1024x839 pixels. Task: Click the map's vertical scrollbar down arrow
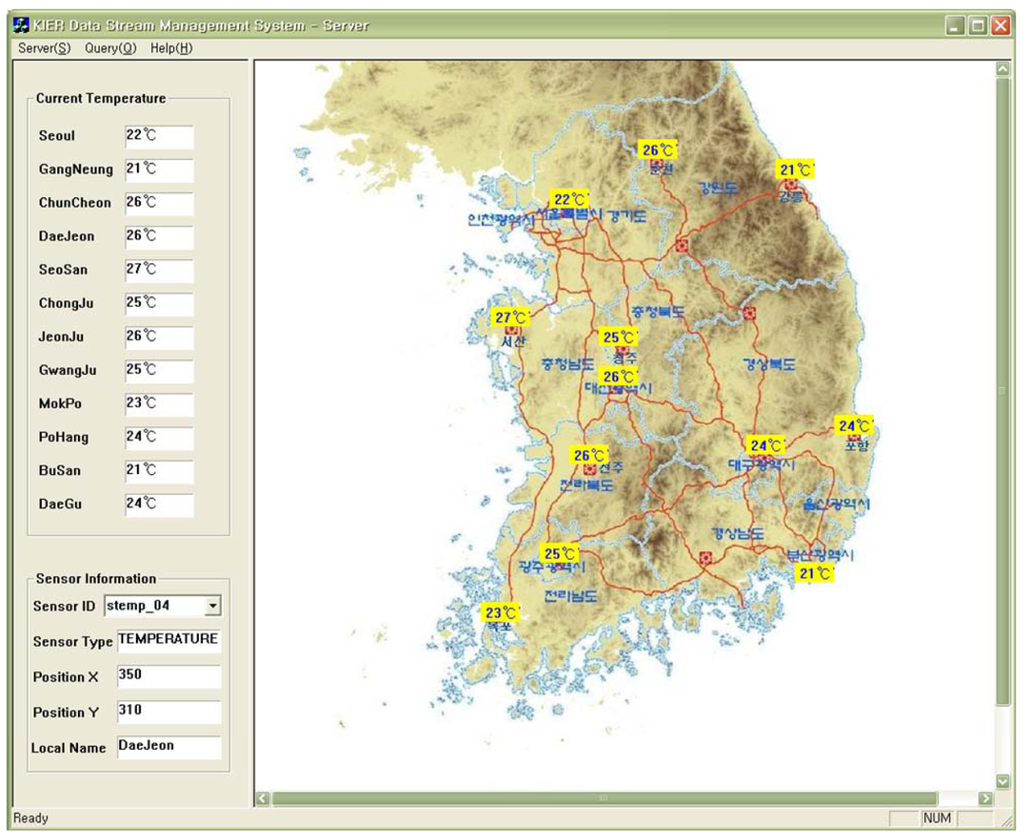click(x=1003, y=781)
